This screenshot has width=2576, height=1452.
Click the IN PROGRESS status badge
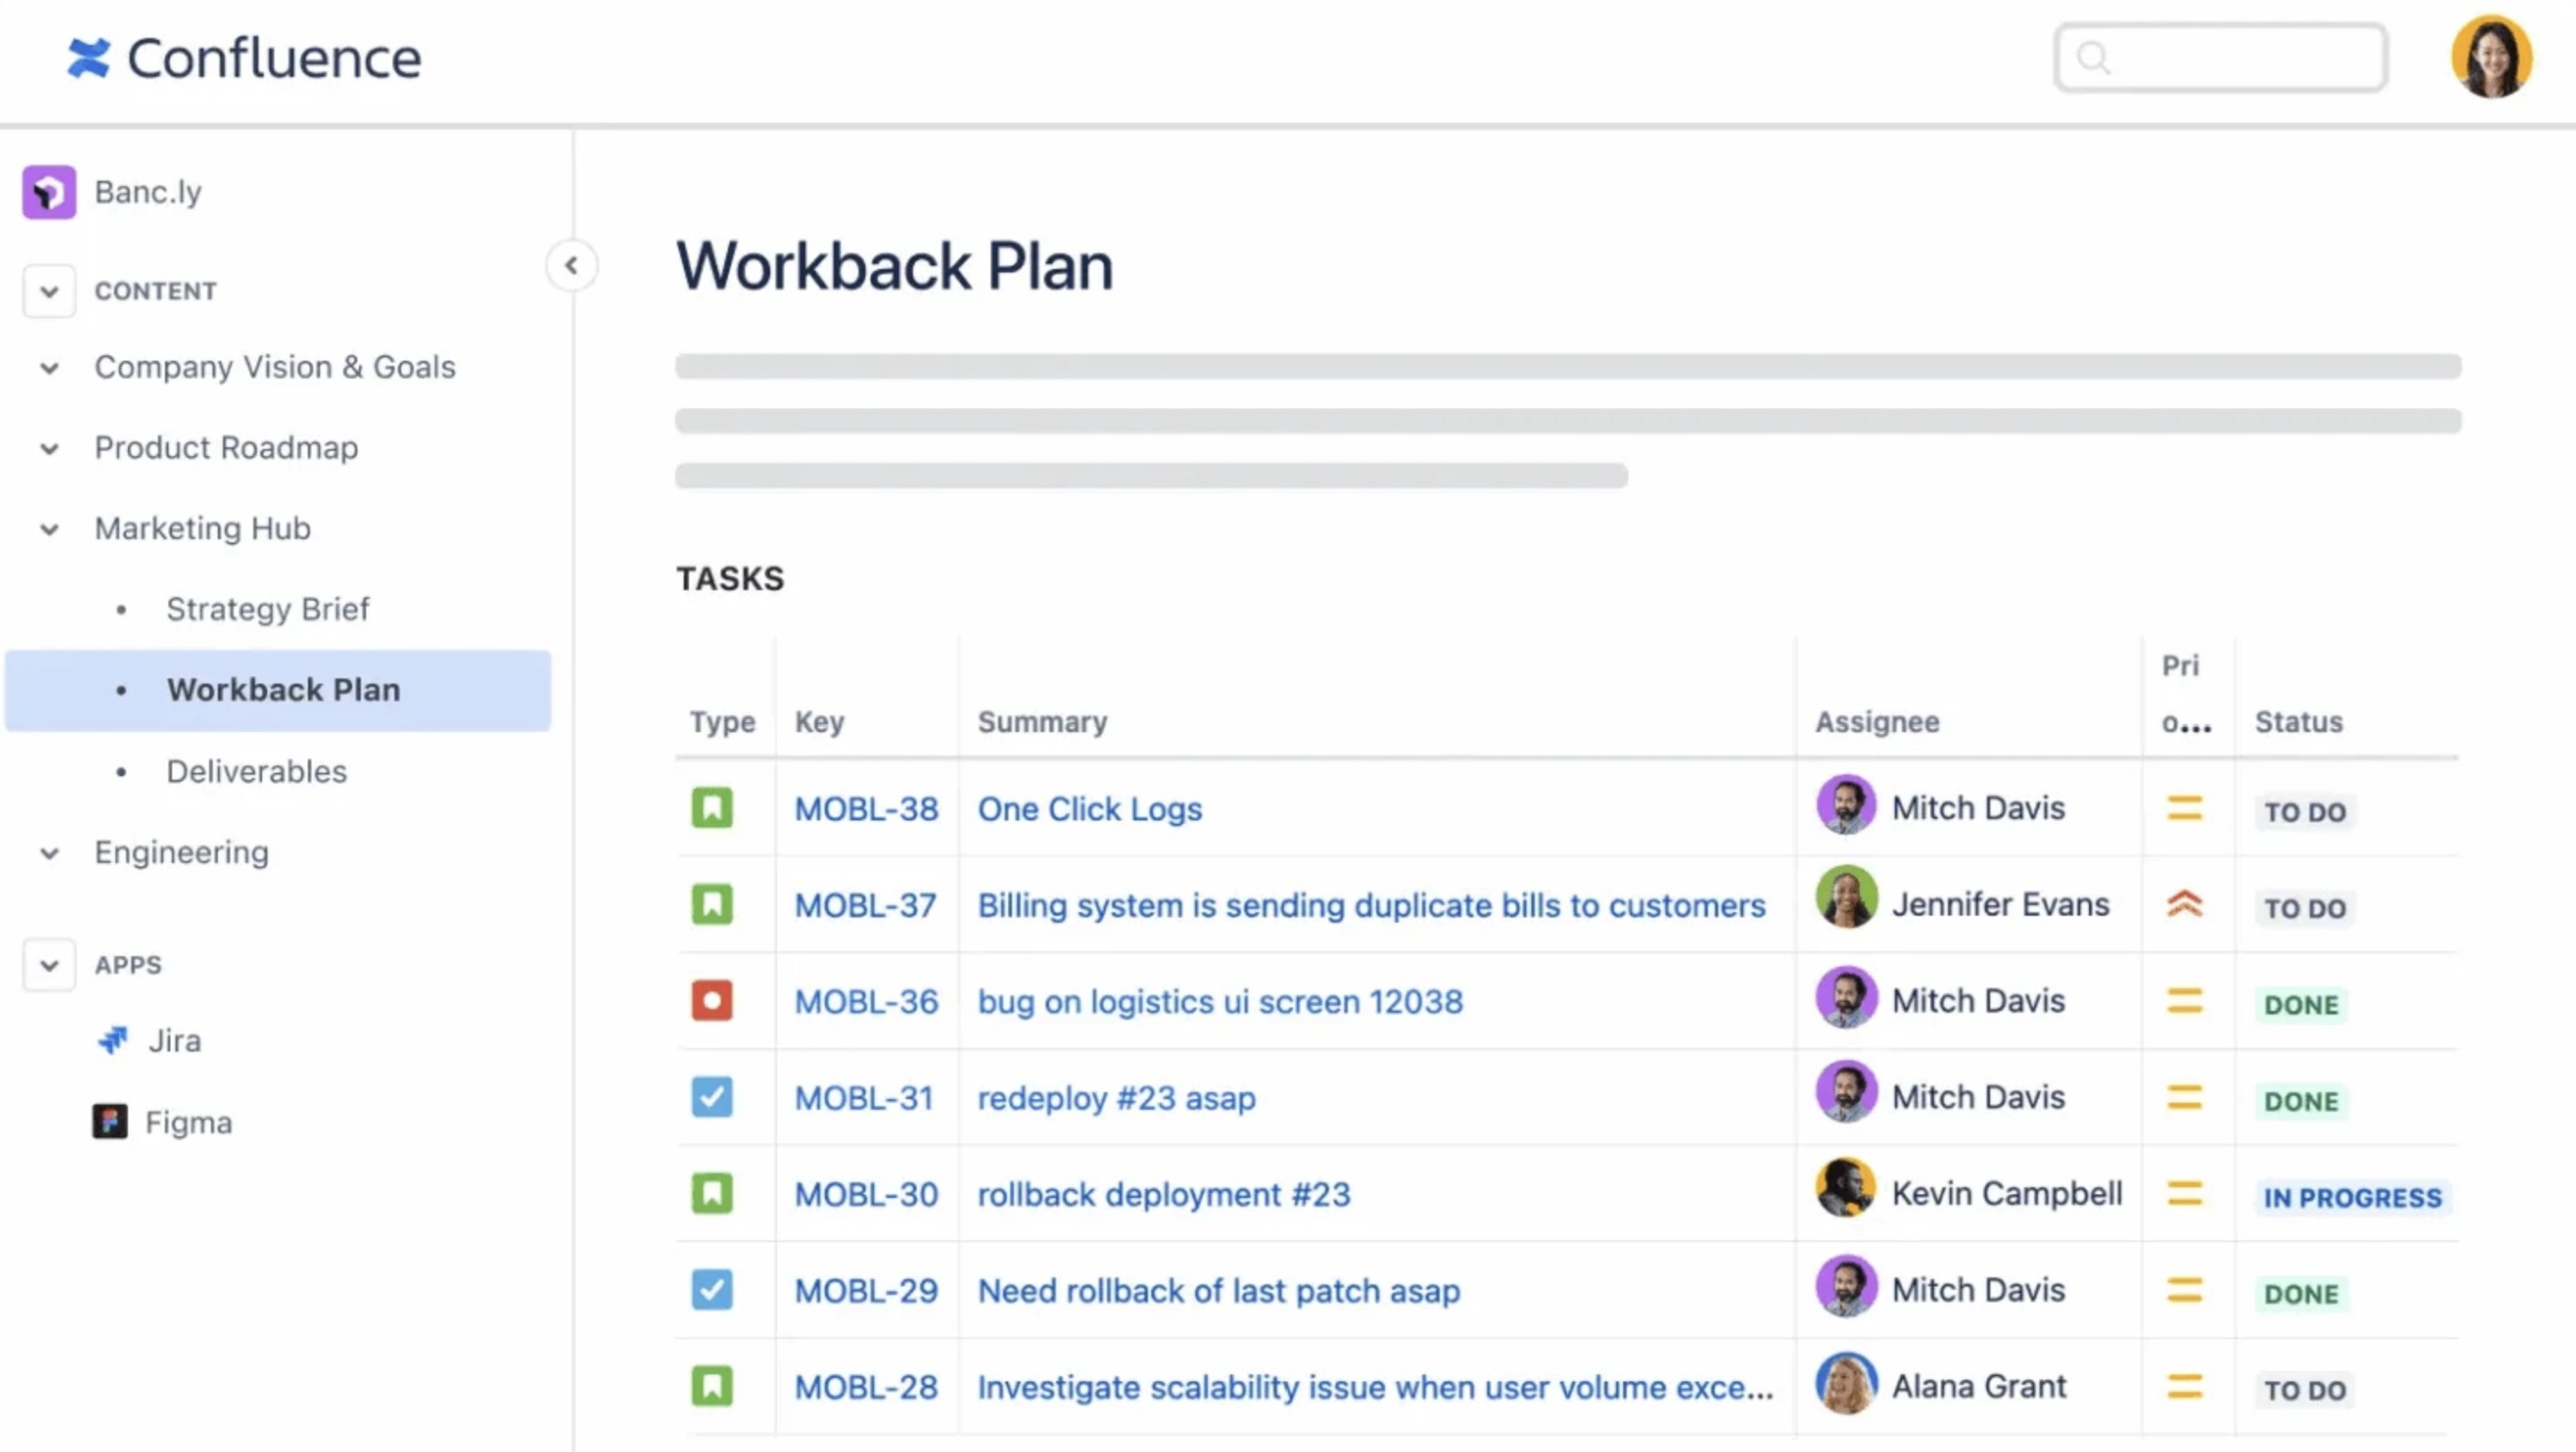tap(2352, 1197)
